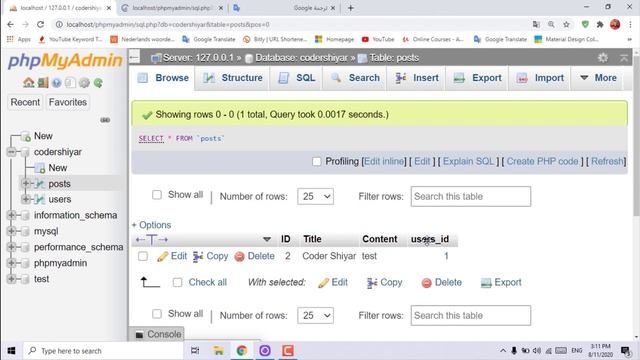Open browser extensions puzzle icon
The width and height of the screenshot is (640, 360).
click(x=600, y=24)
